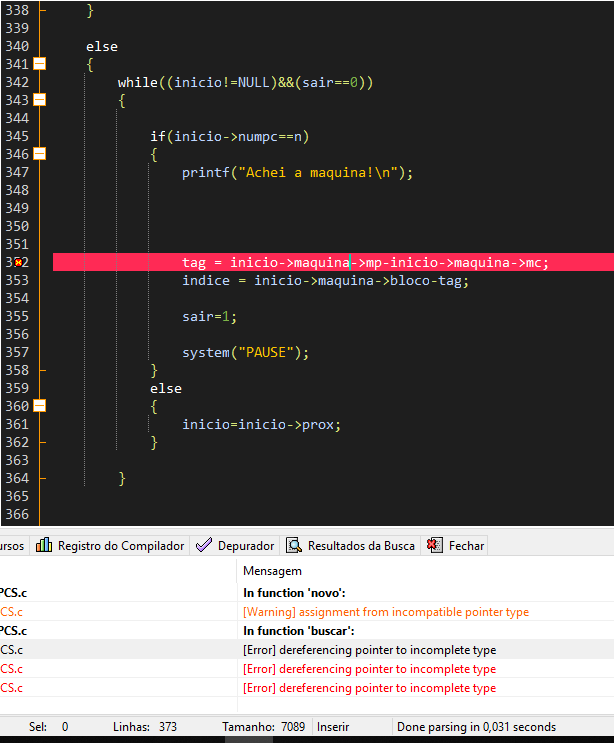The height and width of the screenshot is (743, 614).
Task: Click the printf "Achei a maquina!" line
Action: click(298, 172)
